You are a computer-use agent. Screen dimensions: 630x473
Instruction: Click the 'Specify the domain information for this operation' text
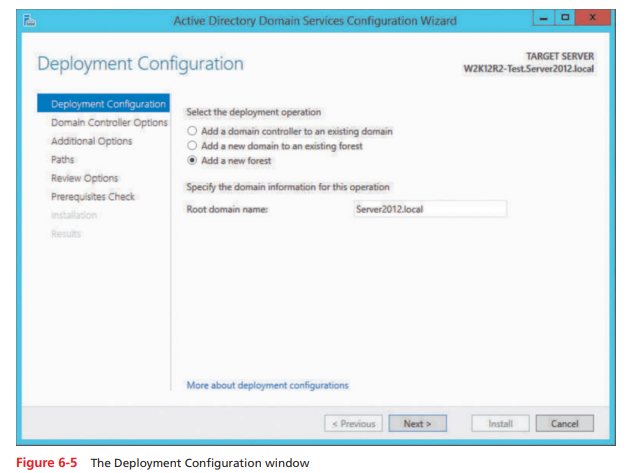pyautogui.click(x=288, y=187)
